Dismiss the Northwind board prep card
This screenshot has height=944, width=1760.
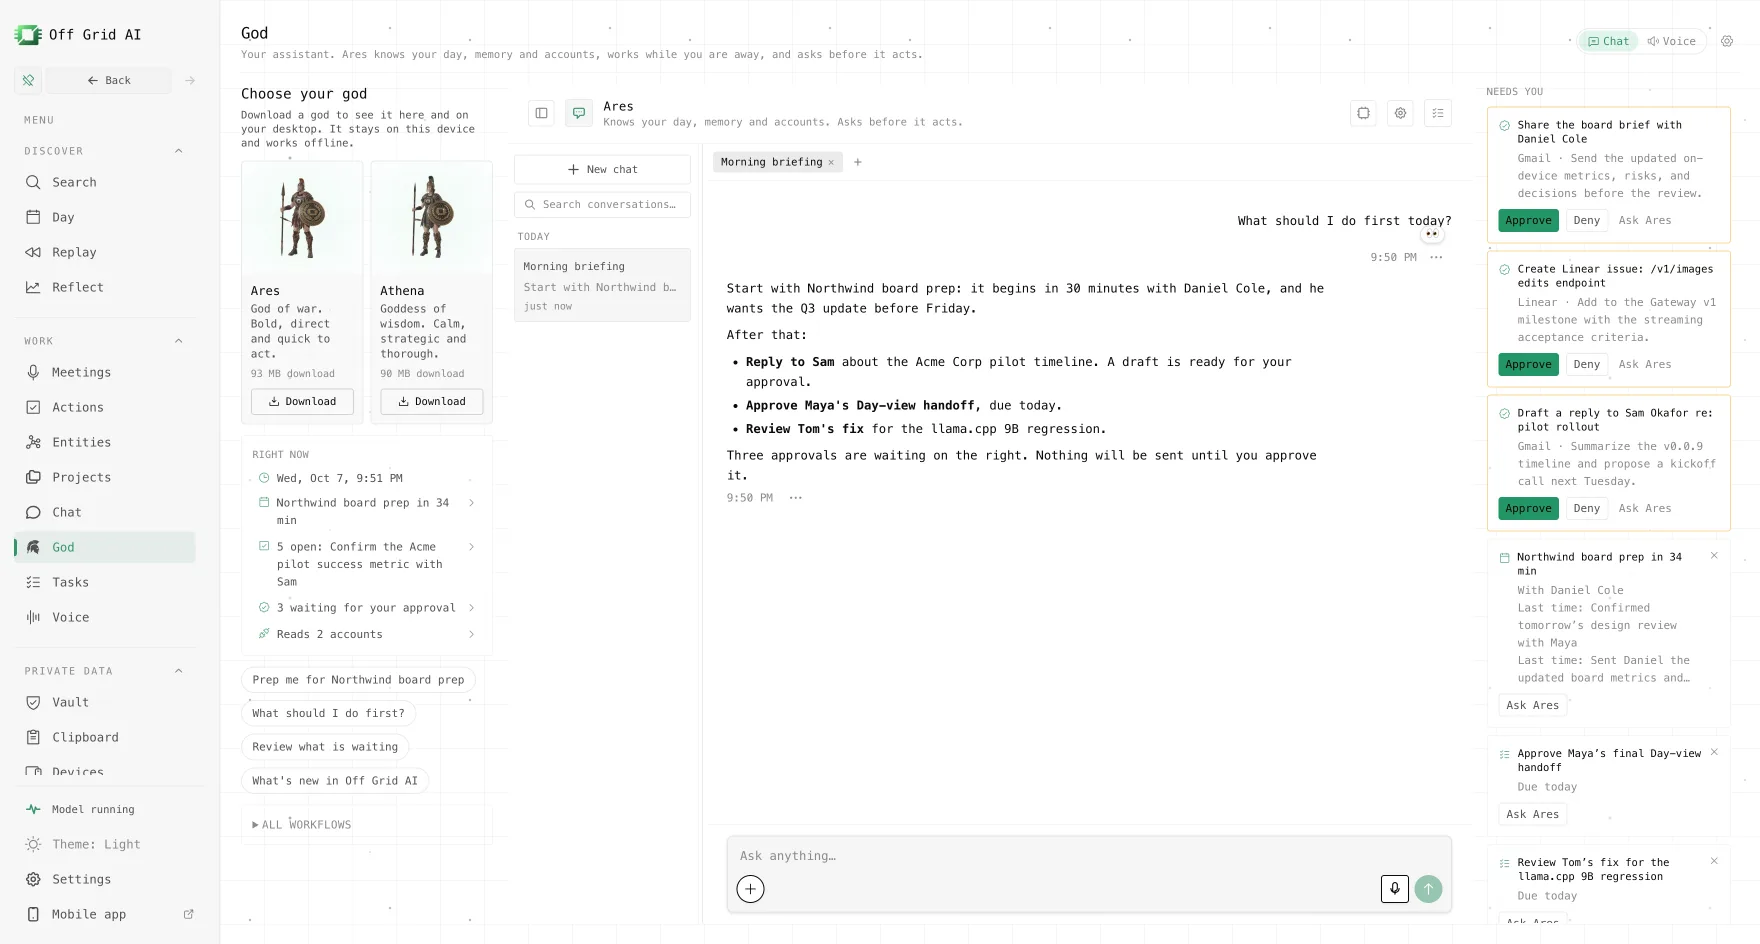pos(1714,556)
